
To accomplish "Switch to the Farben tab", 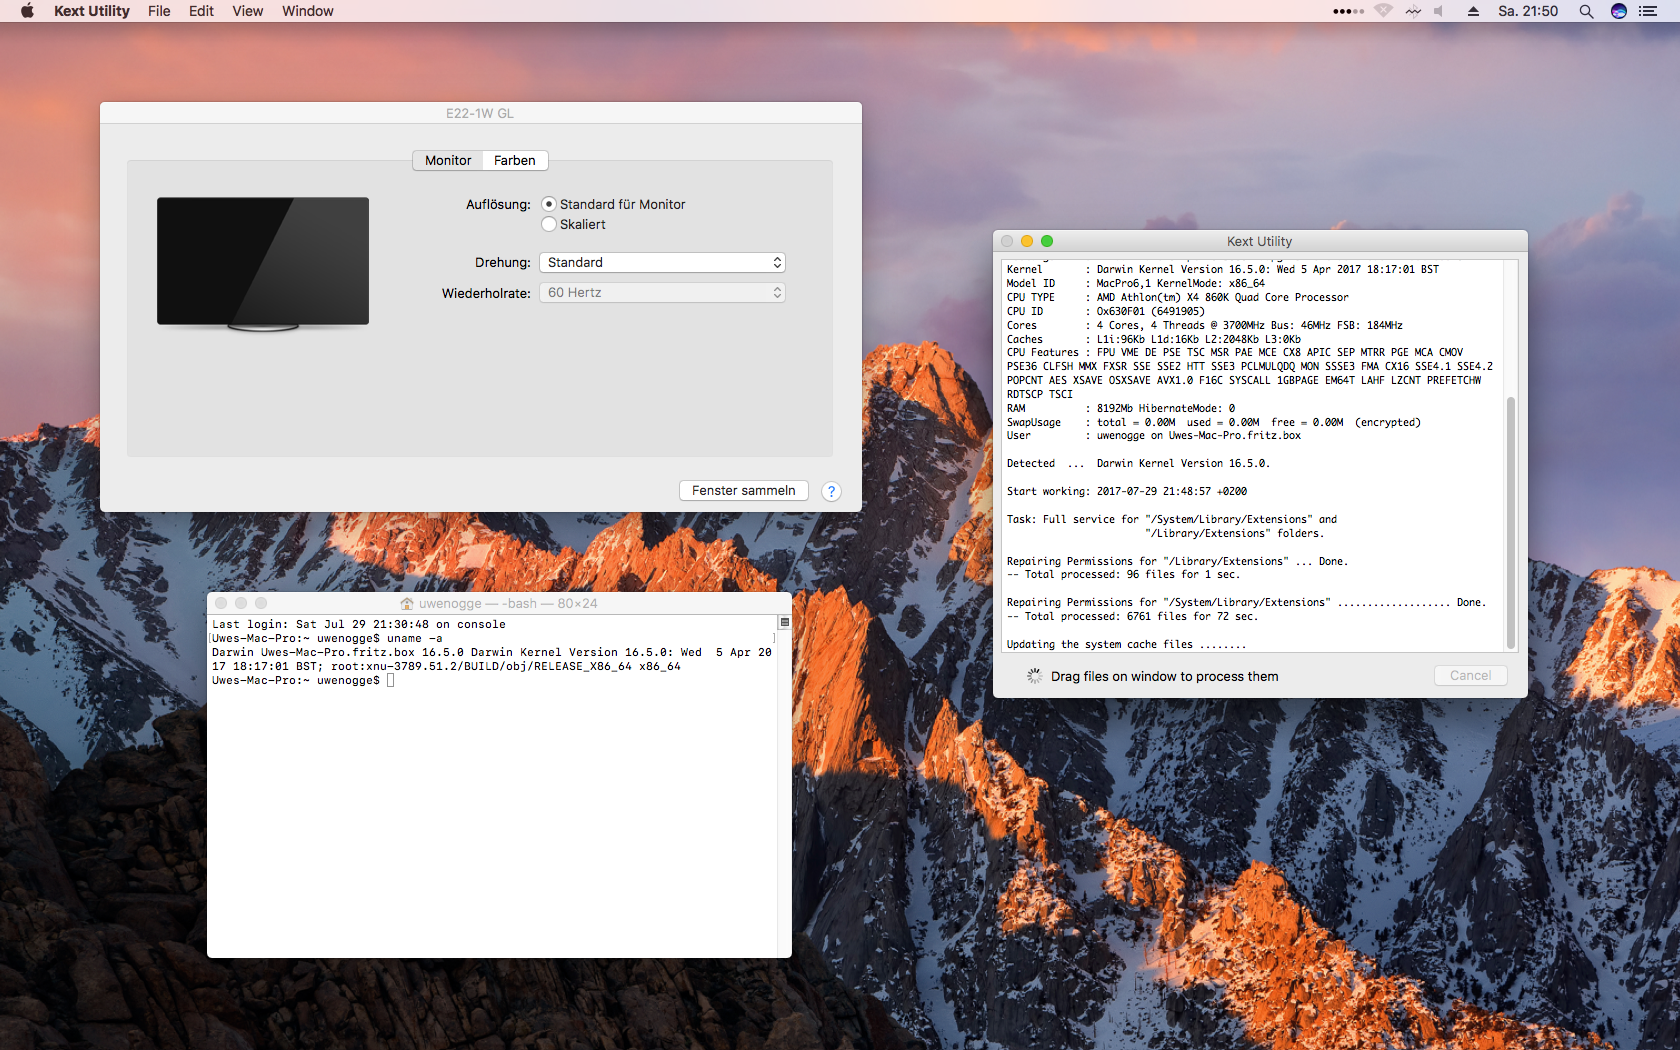I will click(x=514, y=161).
